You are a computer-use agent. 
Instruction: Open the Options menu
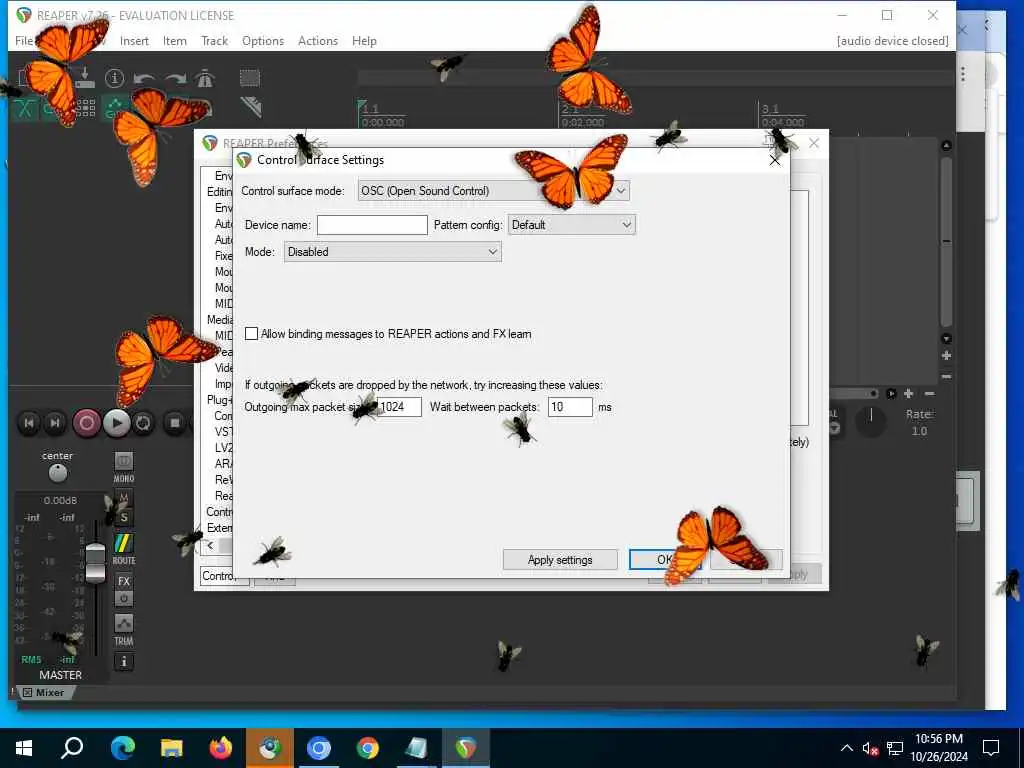click(263, 40)
